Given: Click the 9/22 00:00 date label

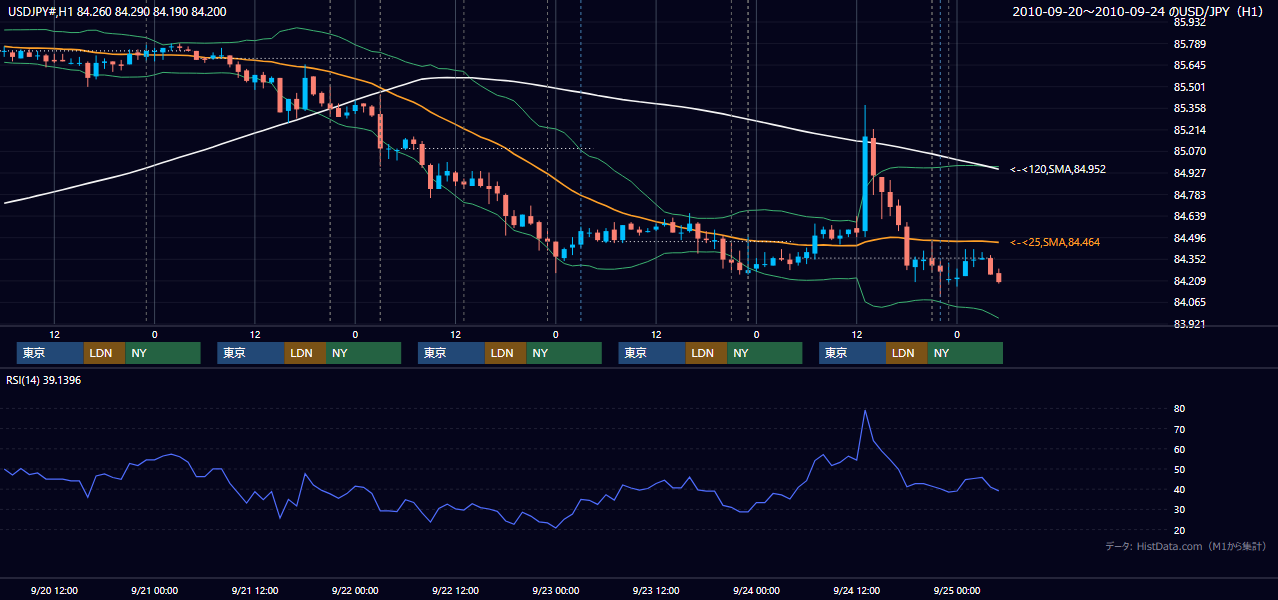Looking at the screenshot, I should click(355, 590).
